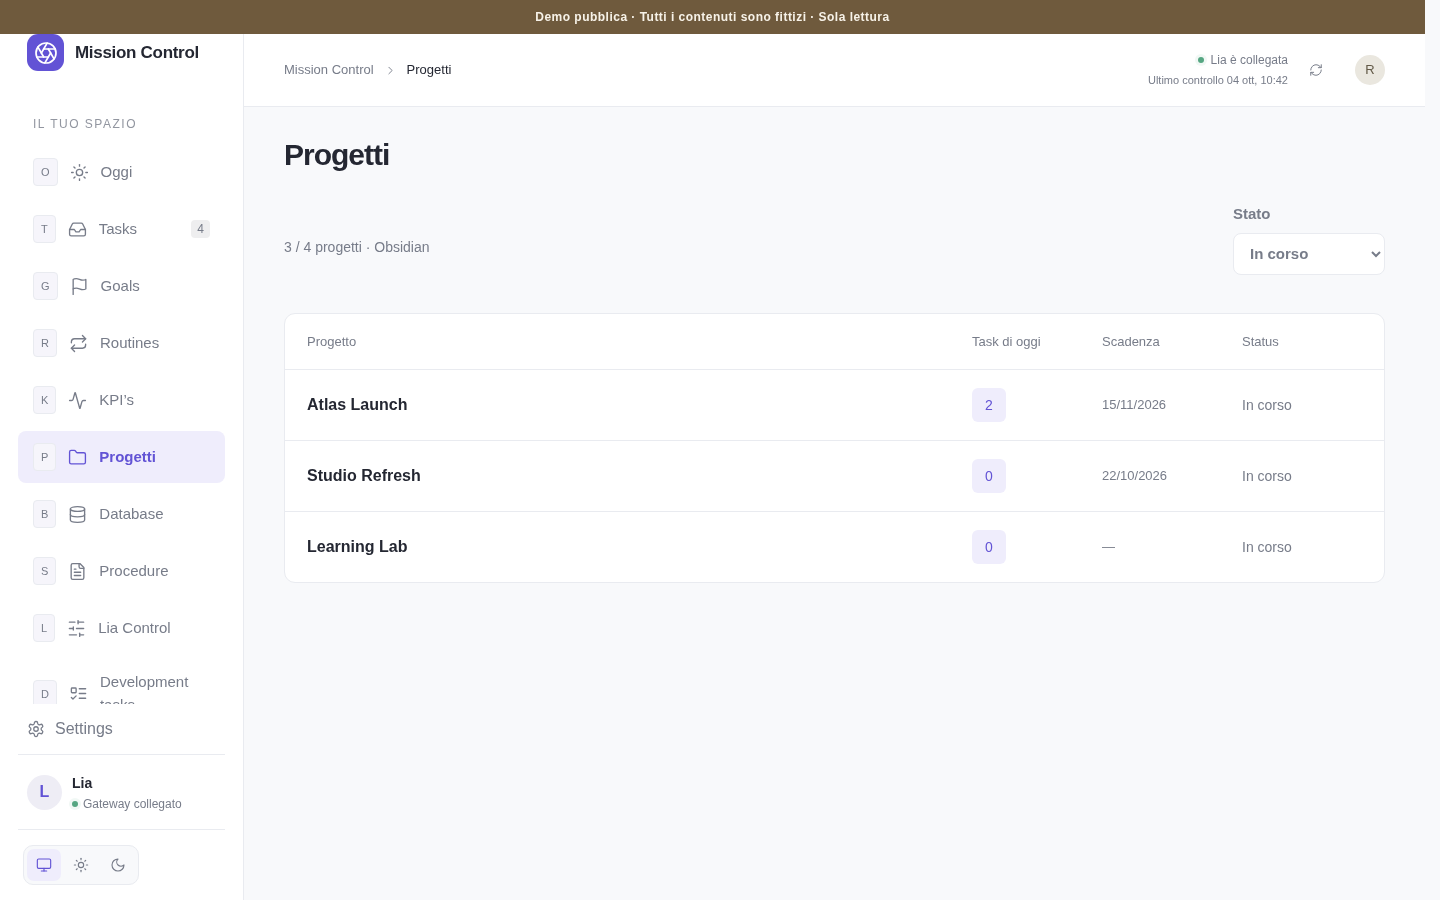Click the Scadenza column header
The width and height of the screenshot is (1440, 900).
pyautogui.click(x=1131, y=342)
